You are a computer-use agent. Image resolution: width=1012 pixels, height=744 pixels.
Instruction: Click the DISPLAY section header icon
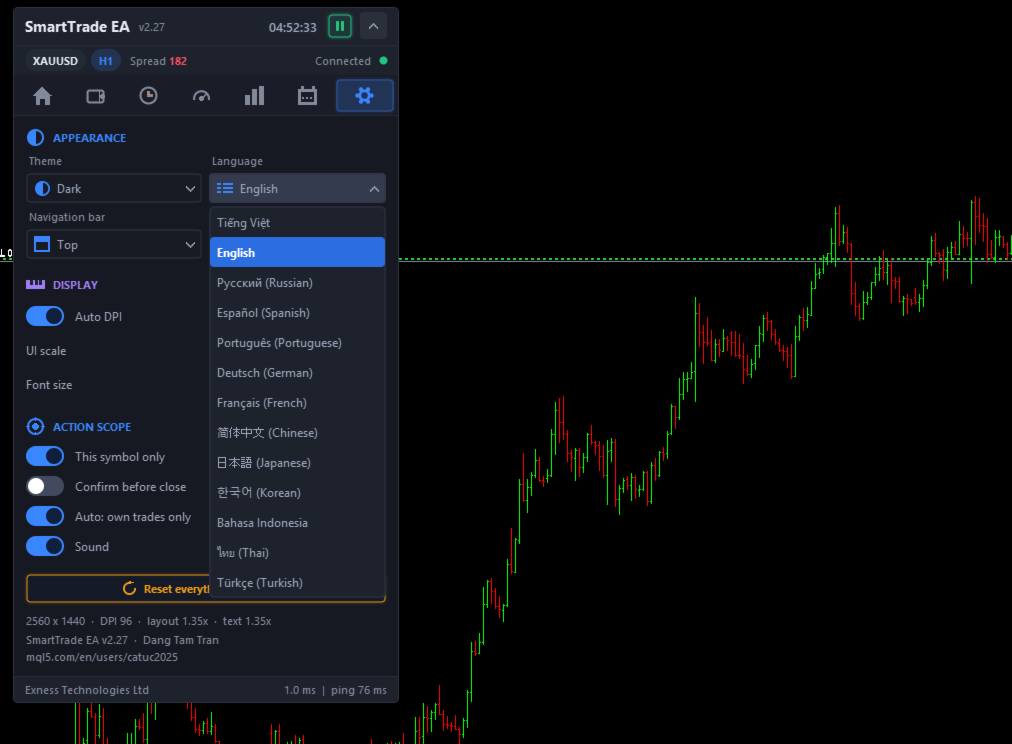(x=35, y=285)
